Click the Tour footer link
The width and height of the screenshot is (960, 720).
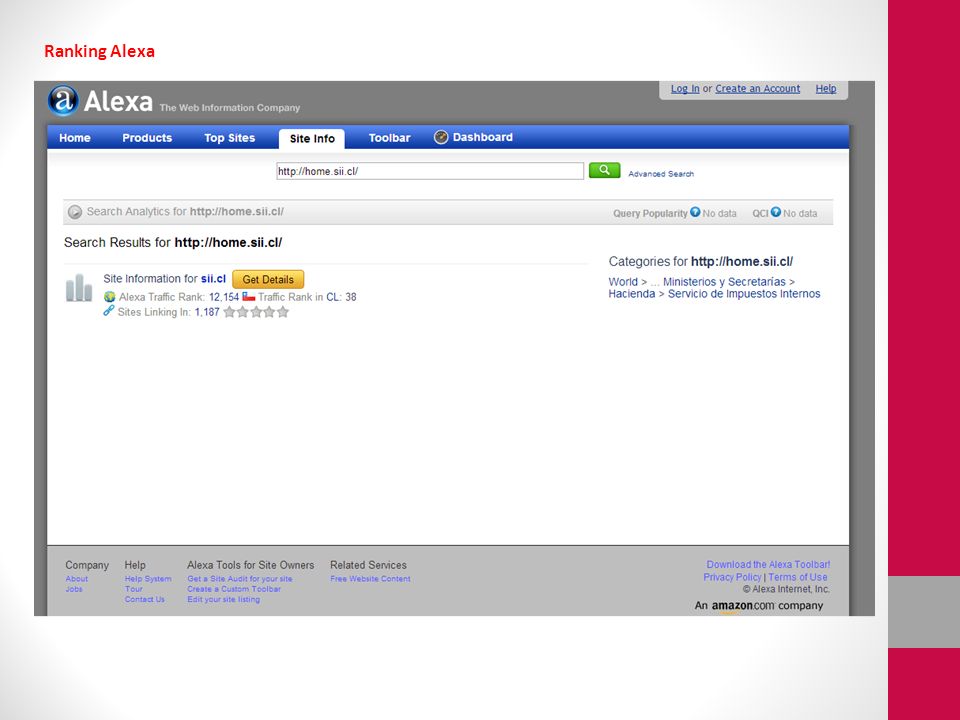click(x=133, y=589)
